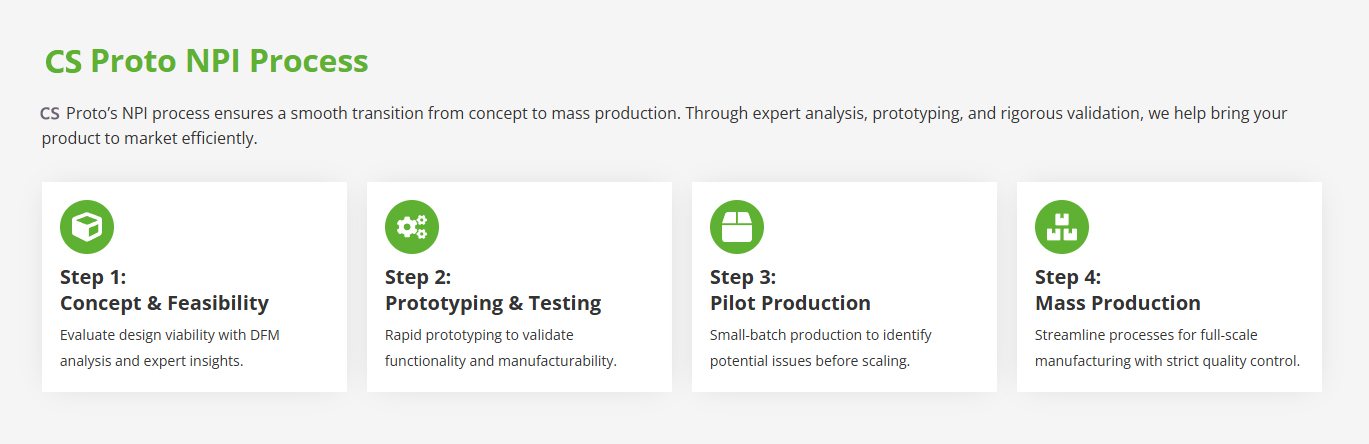Click the bold "CS" starting the intro paragraph
1369x444 pixels.
(x=50, y=113)
